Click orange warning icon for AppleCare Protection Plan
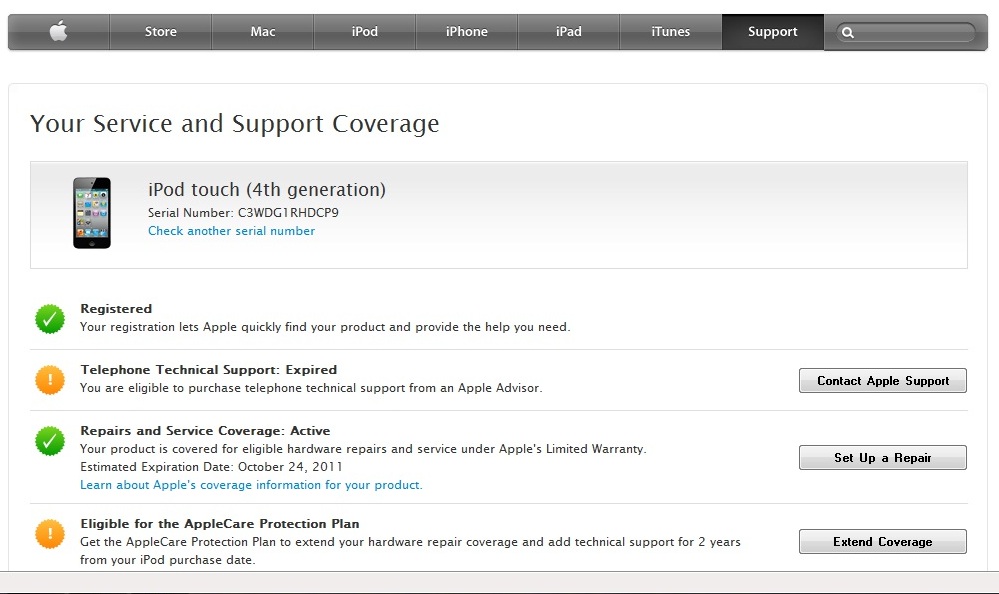The height and width of the screenshot is (594, 999). [50, 533]
